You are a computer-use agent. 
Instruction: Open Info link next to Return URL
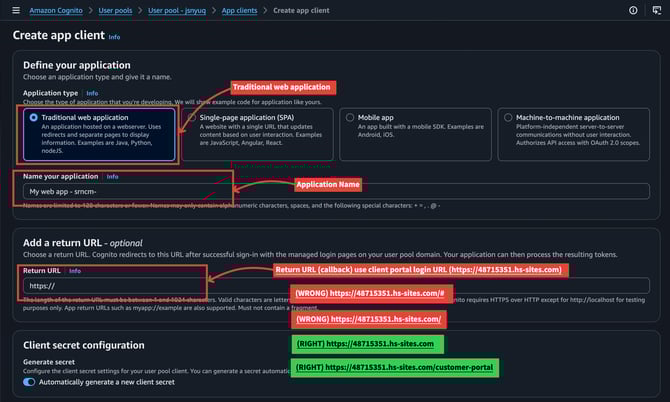pos(75,271)
